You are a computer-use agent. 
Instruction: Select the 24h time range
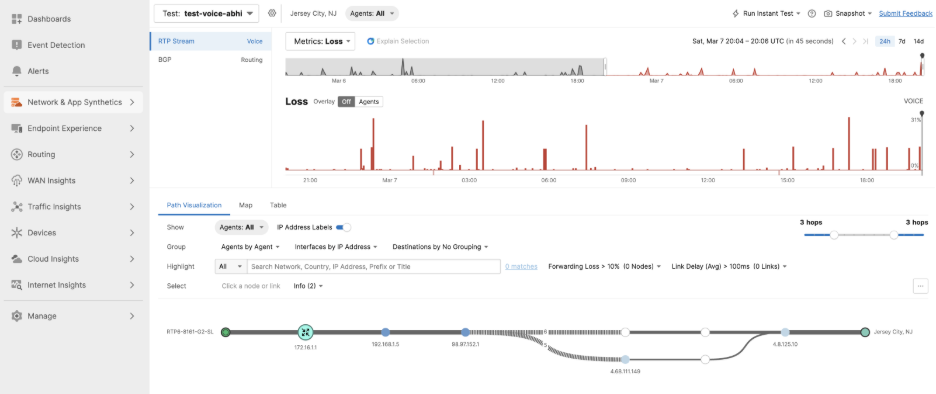(884, 41)
